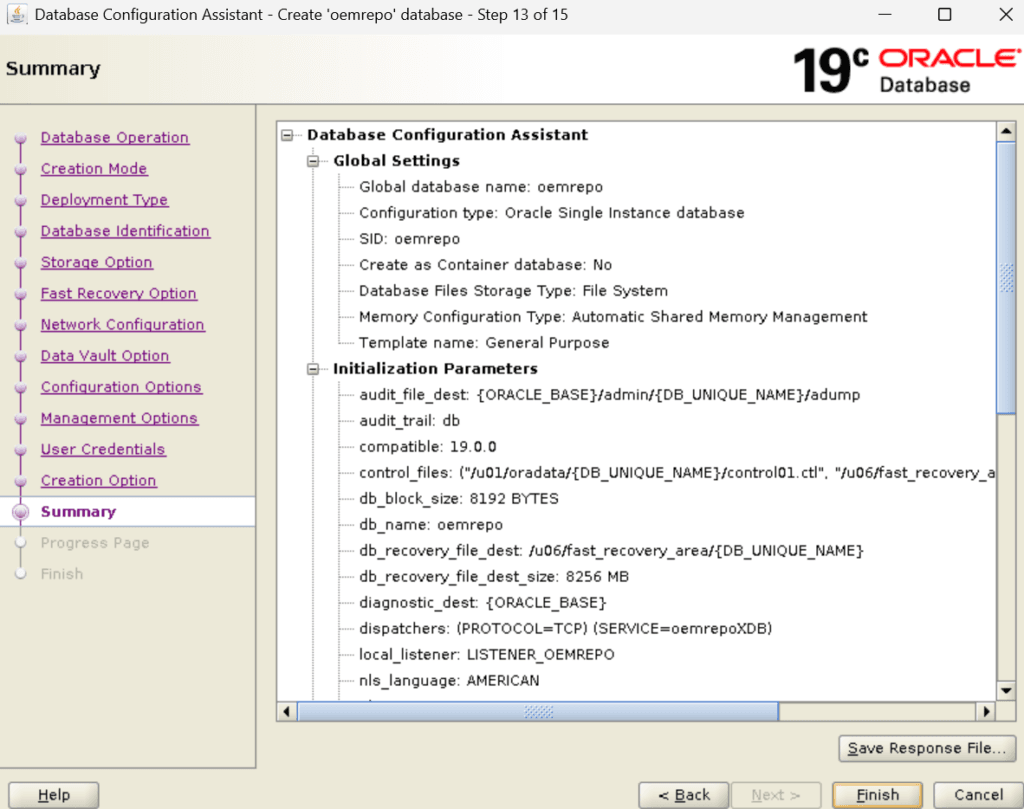Click the horizontal scrollbar thumb
This screenshot has height=809, width=1024.
coord(538,711)
